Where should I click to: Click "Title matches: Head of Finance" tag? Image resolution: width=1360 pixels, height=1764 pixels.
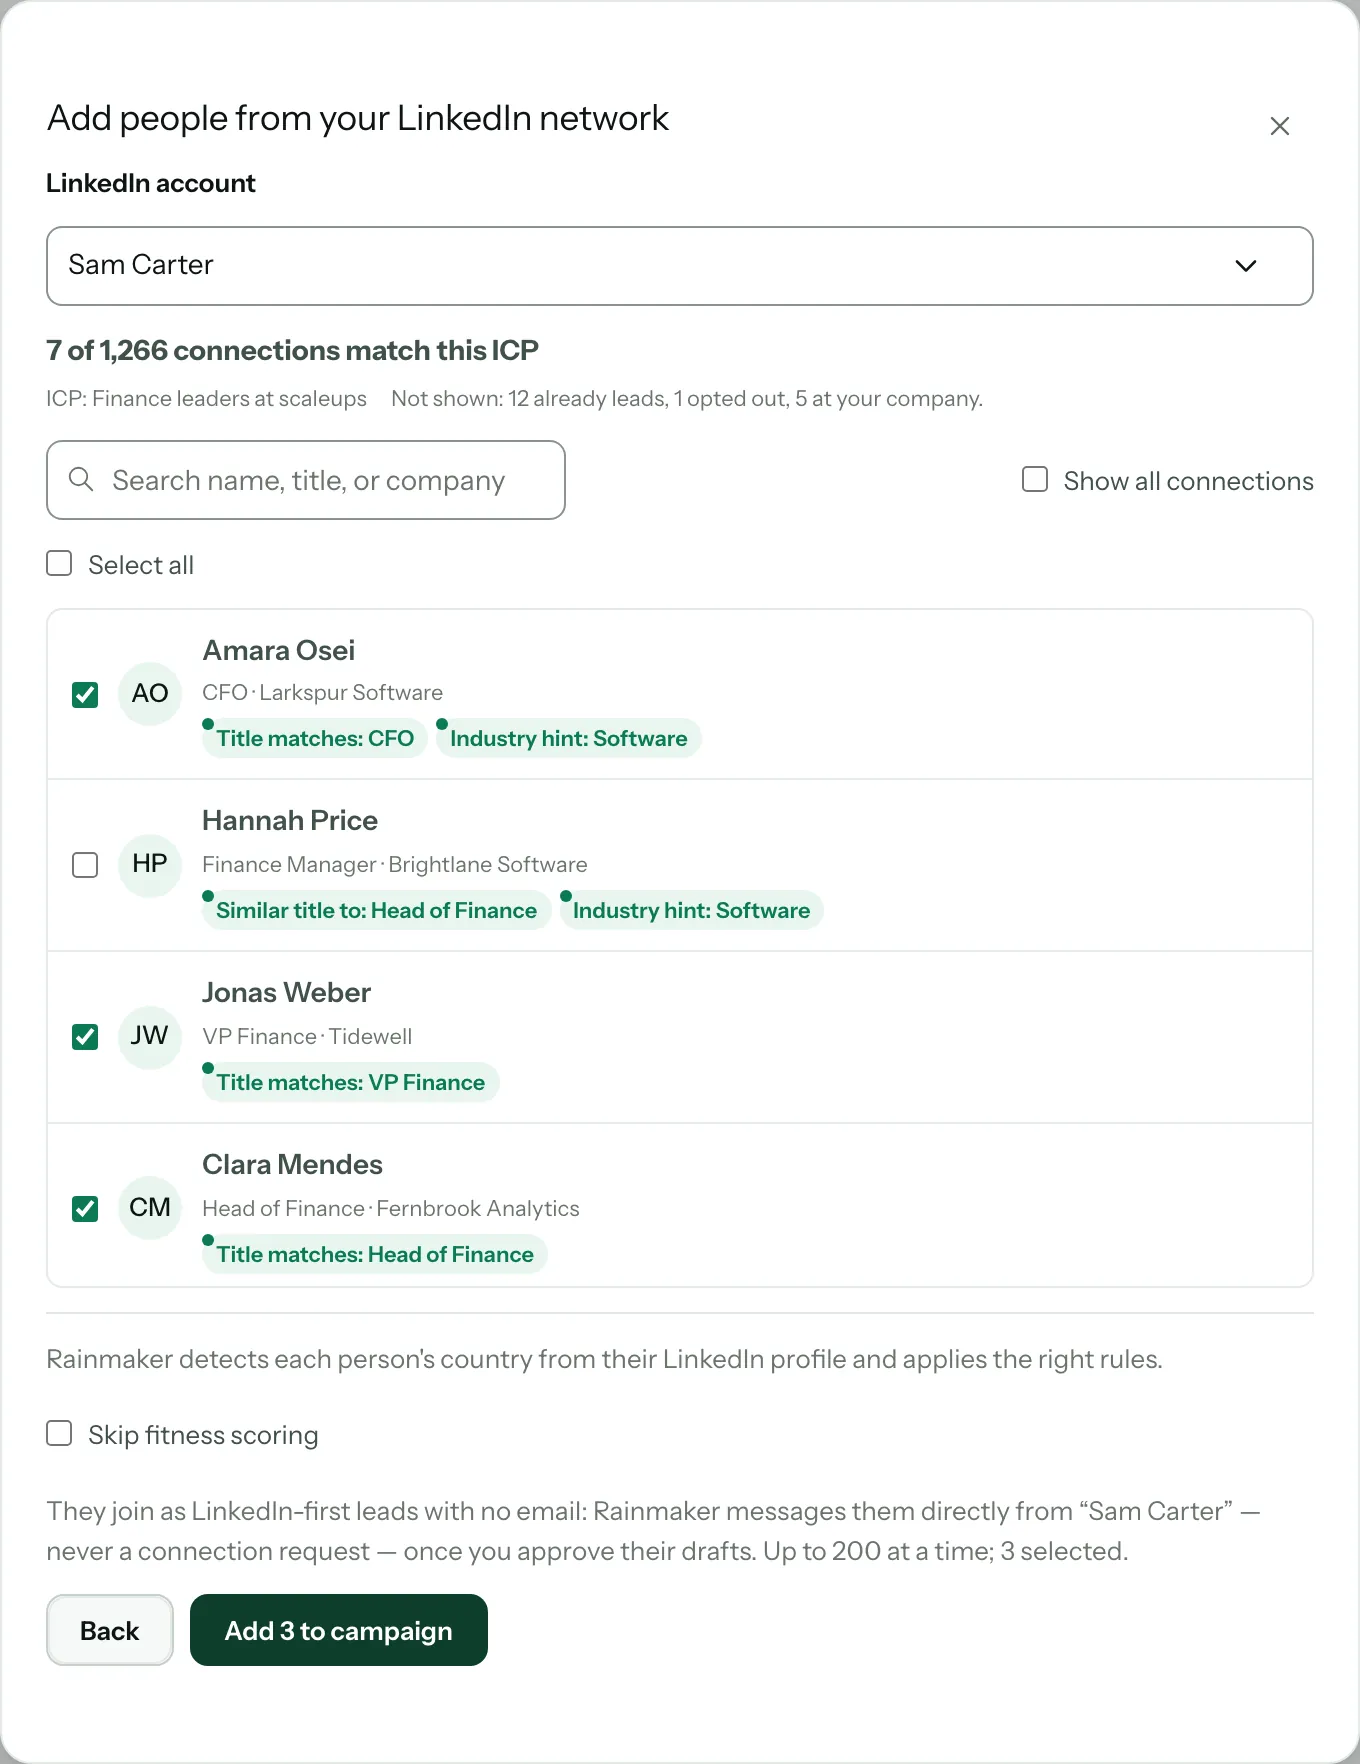375,1254
